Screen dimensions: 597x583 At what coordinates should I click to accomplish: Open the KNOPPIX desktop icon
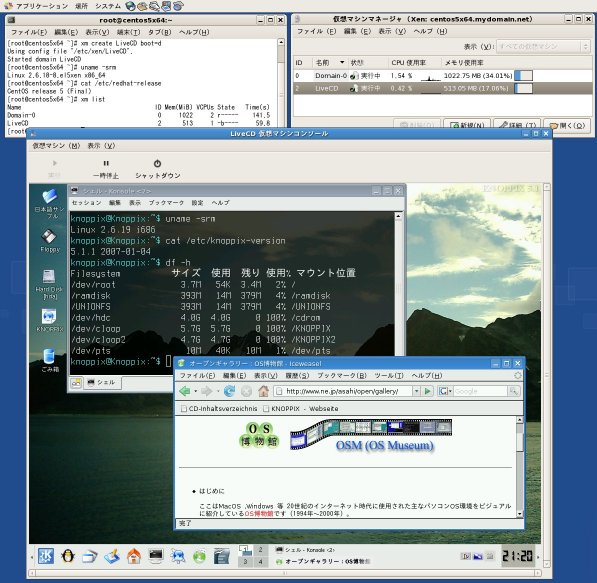pos(49,320)
